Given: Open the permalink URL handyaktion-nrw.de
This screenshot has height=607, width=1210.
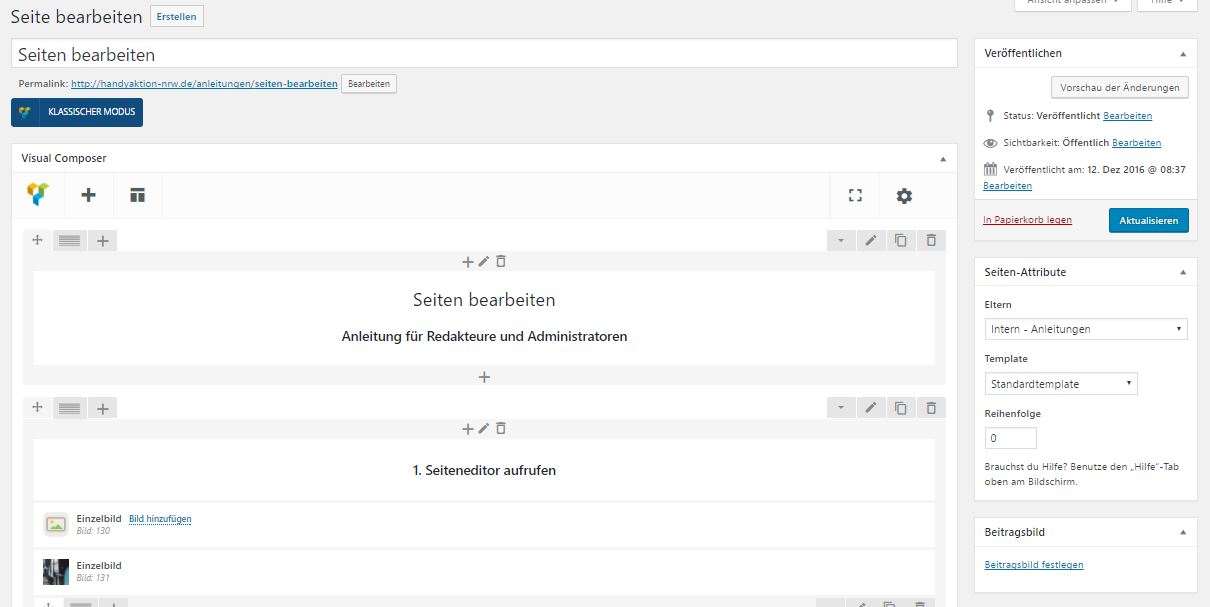Looking at the screenshot, I should tap(204, 84).
